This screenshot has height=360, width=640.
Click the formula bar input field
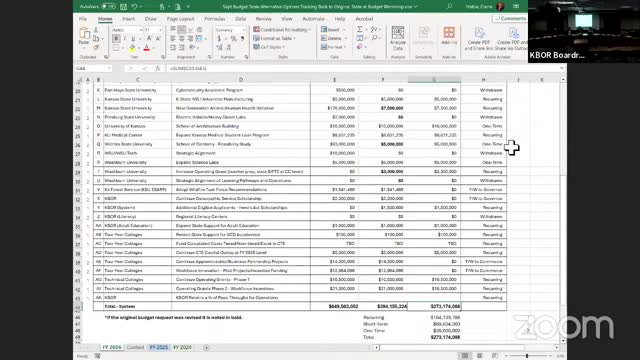(363, 69)
